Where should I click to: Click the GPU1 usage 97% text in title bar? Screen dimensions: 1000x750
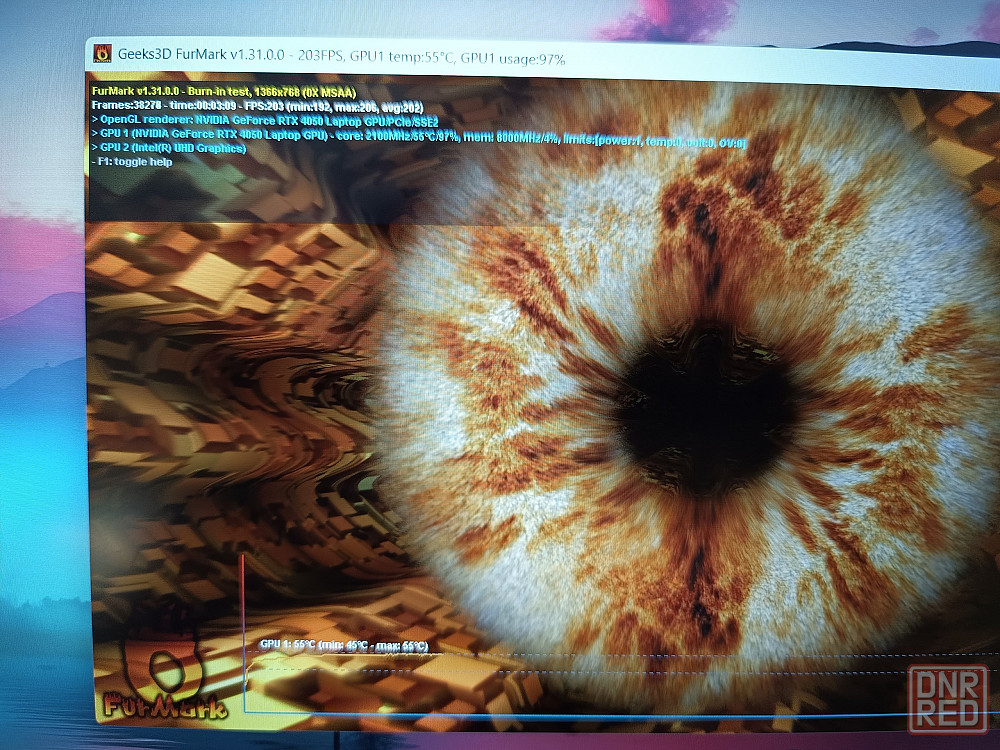coord(525,60)
